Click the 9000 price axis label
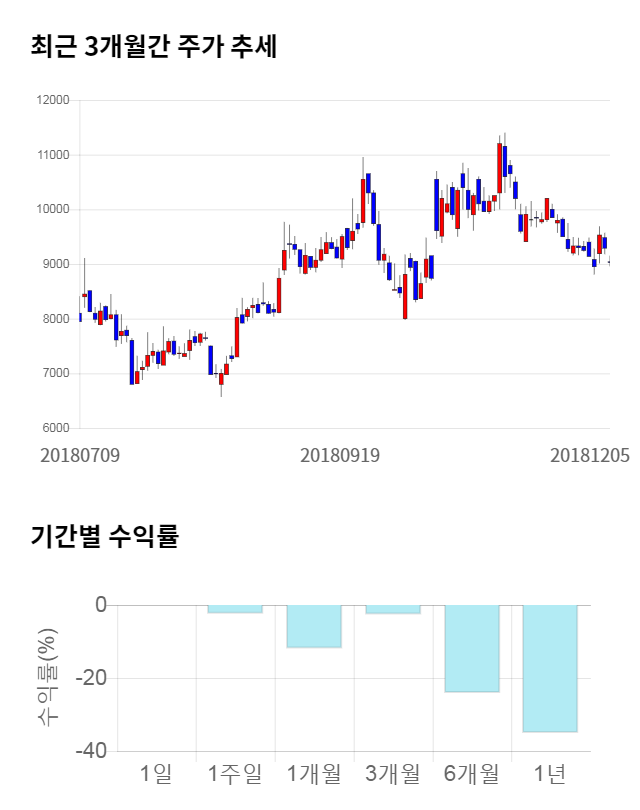 tap(53, 264)
